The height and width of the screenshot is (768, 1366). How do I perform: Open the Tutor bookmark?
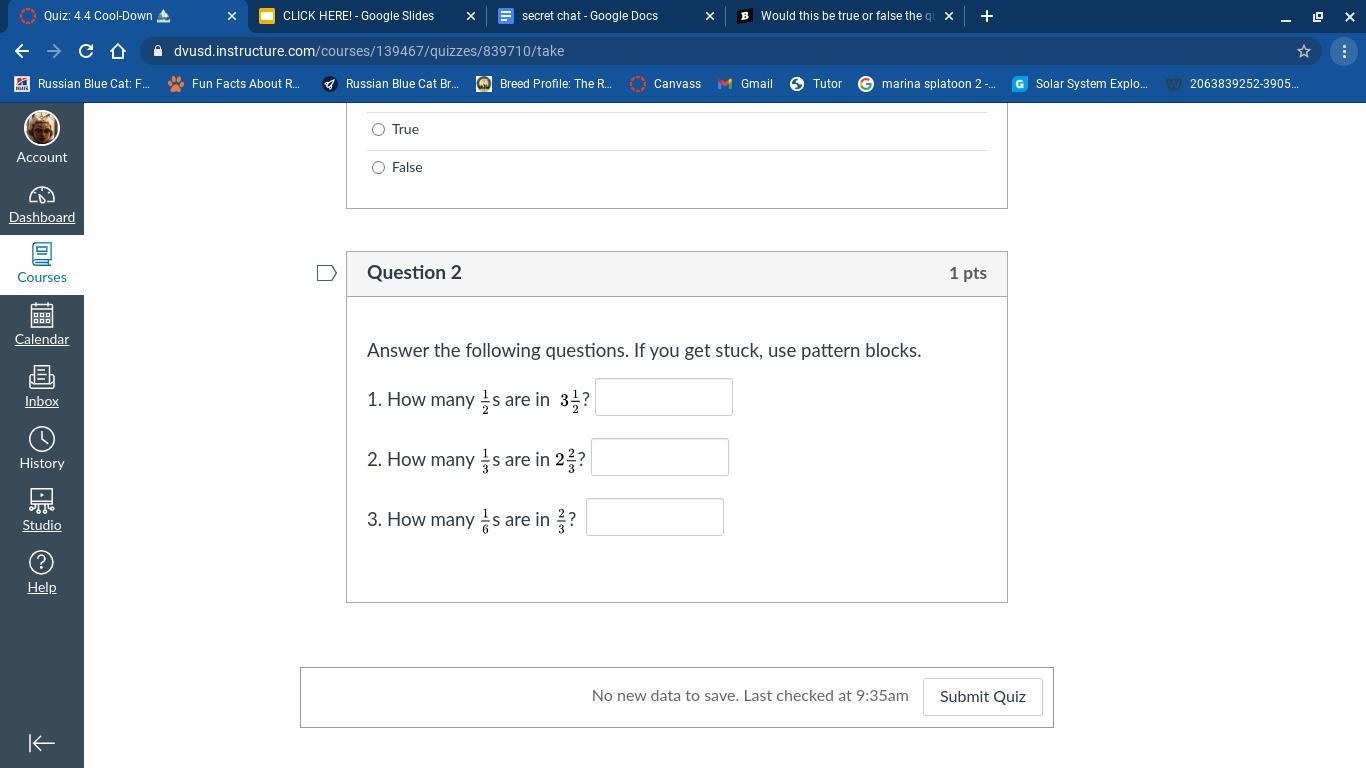pos(816,84)
